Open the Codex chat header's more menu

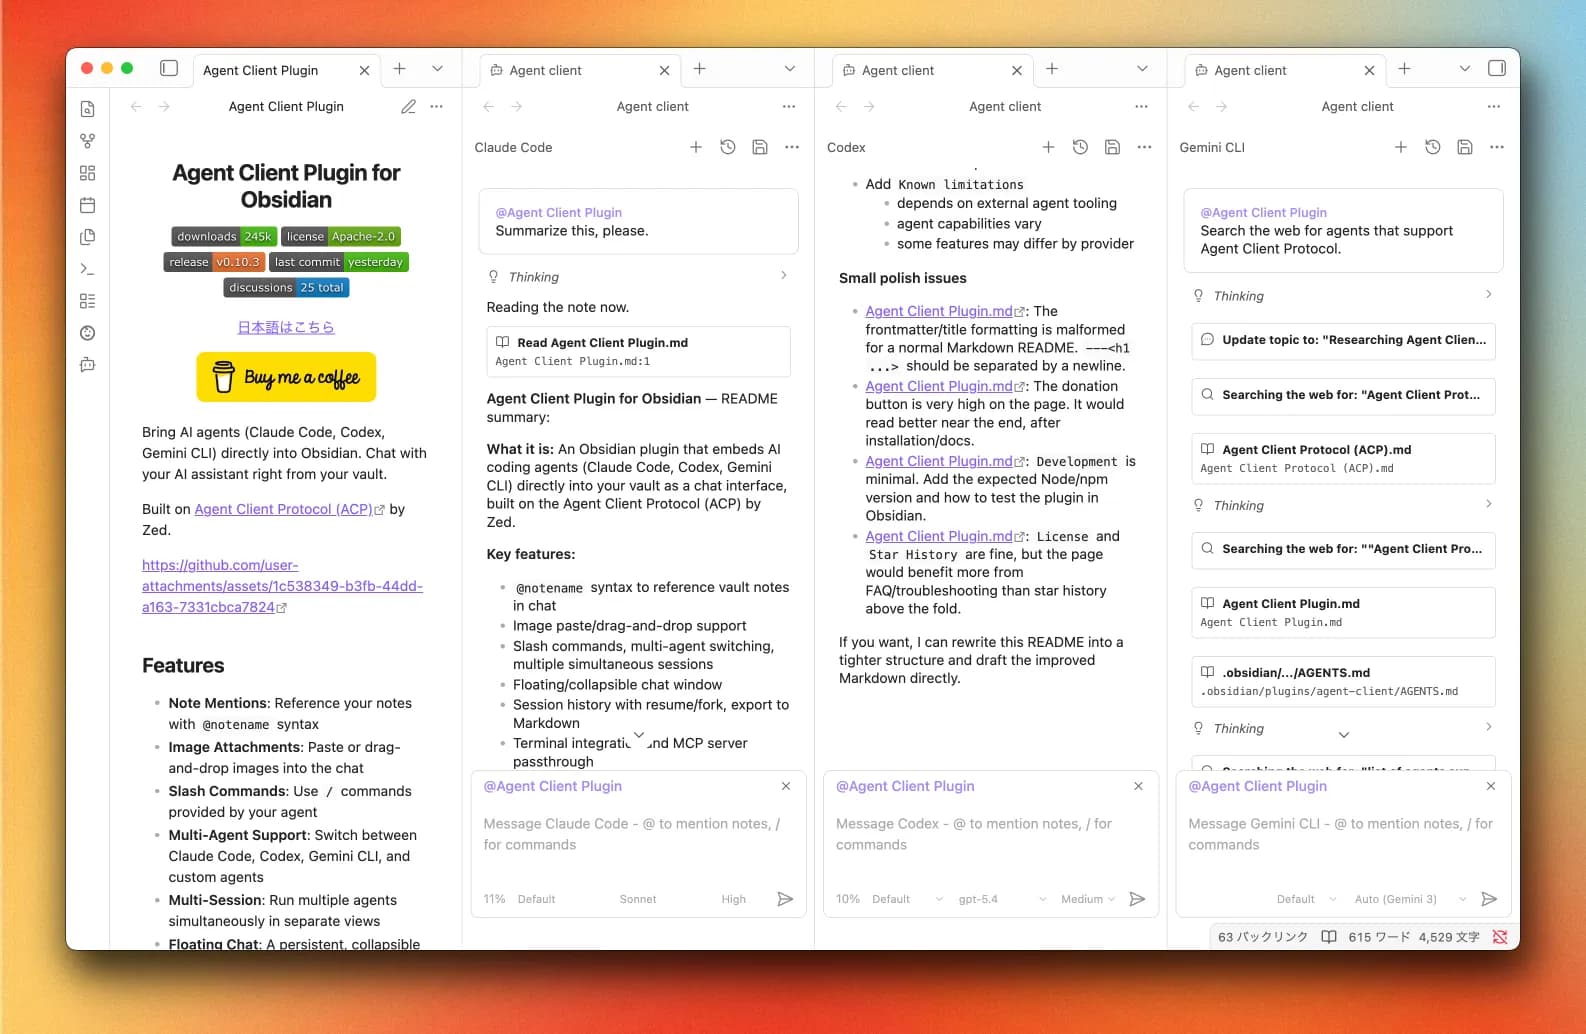click(x=1144, y=147)
